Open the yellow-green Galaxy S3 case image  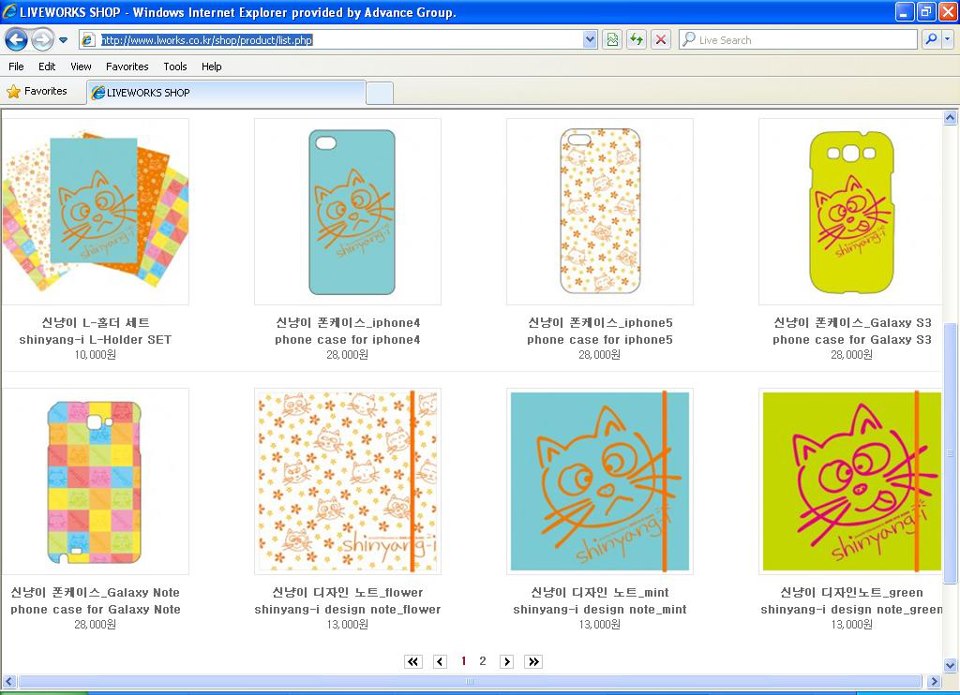(850, 211)
